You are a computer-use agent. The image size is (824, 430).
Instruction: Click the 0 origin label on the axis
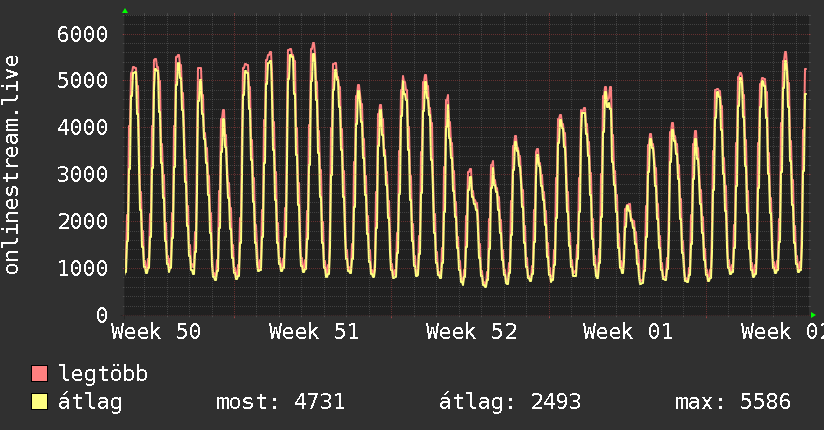tap(101, 315)
